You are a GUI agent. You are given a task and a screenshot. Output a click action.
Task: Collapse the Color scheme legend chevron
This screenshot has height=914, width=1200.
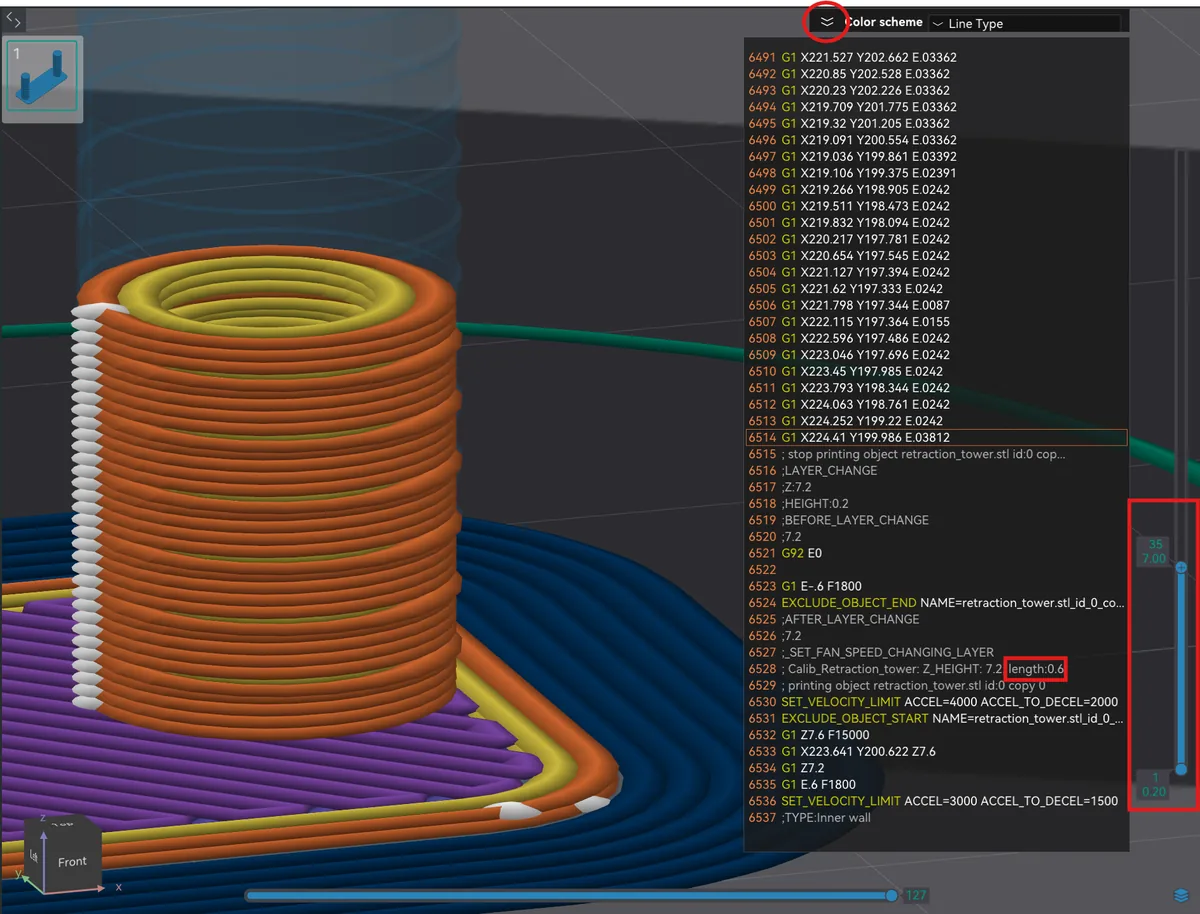826,21
